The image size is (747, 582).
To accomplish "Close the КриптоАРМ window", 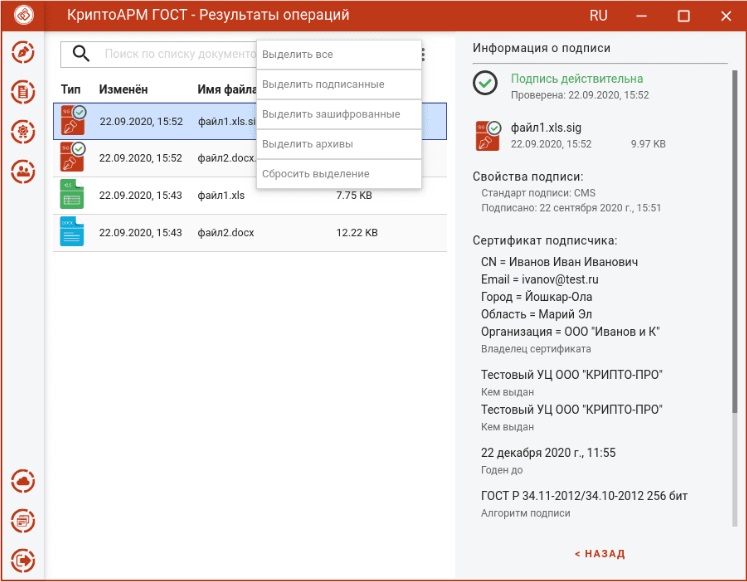I will [x=726, y=16].
